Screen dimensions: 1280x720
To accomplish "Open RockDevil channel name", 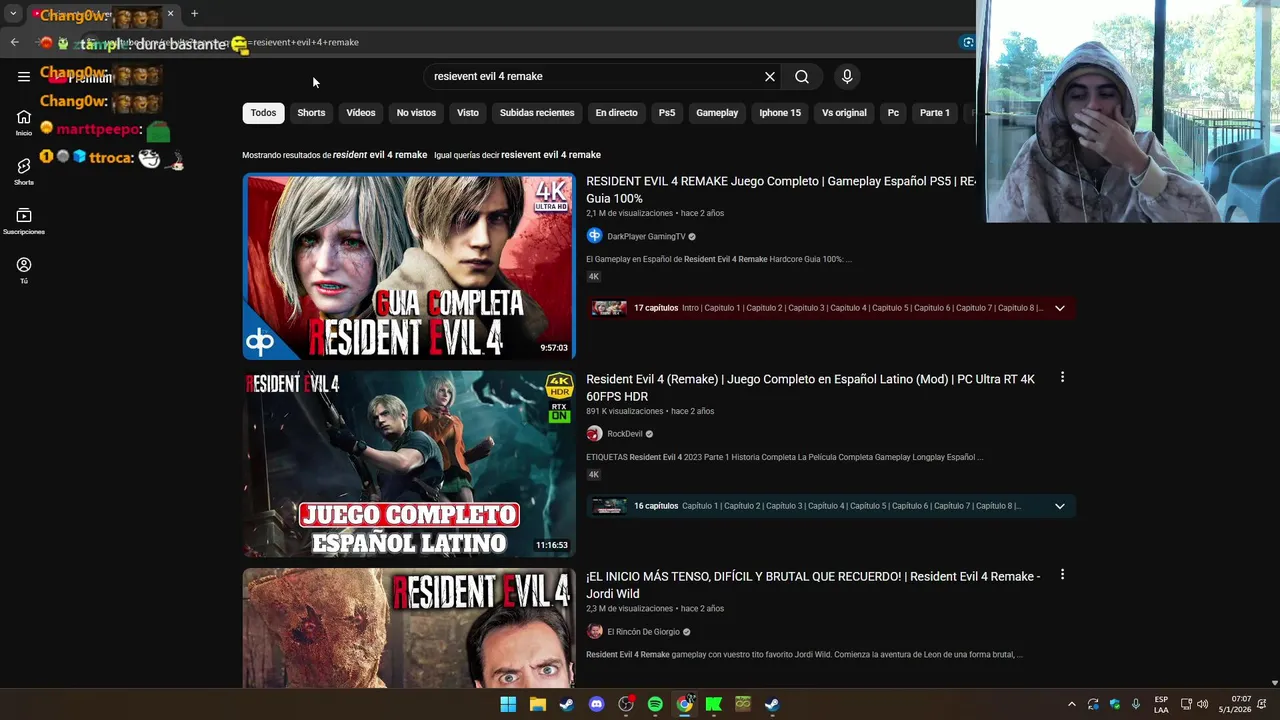I will [625, 434].
